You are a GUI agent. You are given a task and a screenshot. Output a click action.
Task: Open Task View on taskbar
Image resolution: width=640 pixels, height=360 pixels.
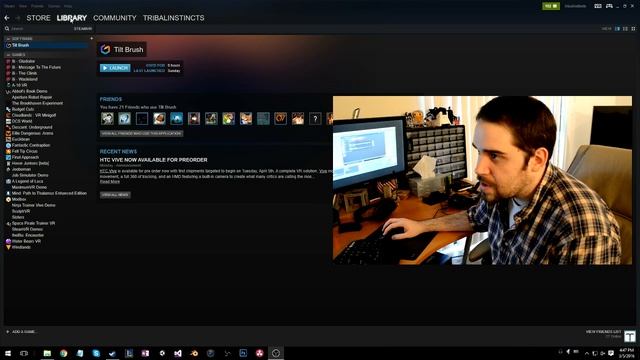pos(24,353)
